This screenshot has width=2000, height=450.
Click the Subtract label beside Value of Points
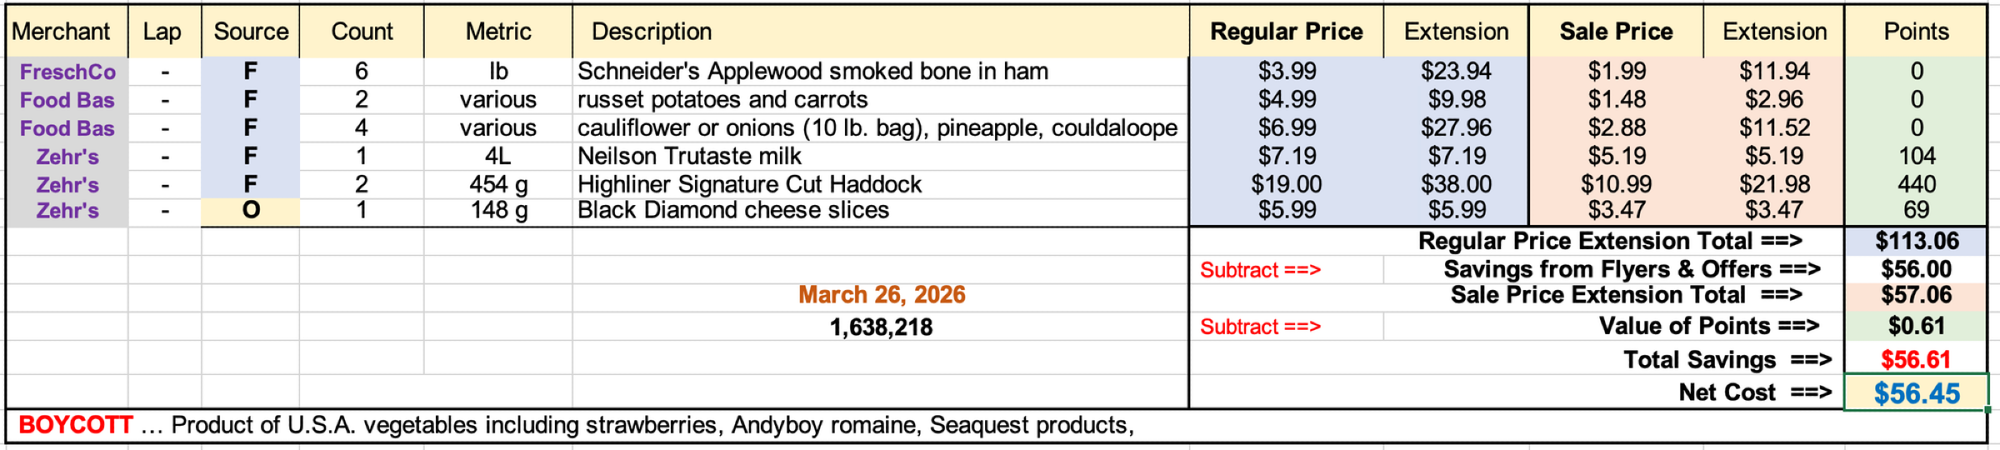click(x=1260, y=327)
